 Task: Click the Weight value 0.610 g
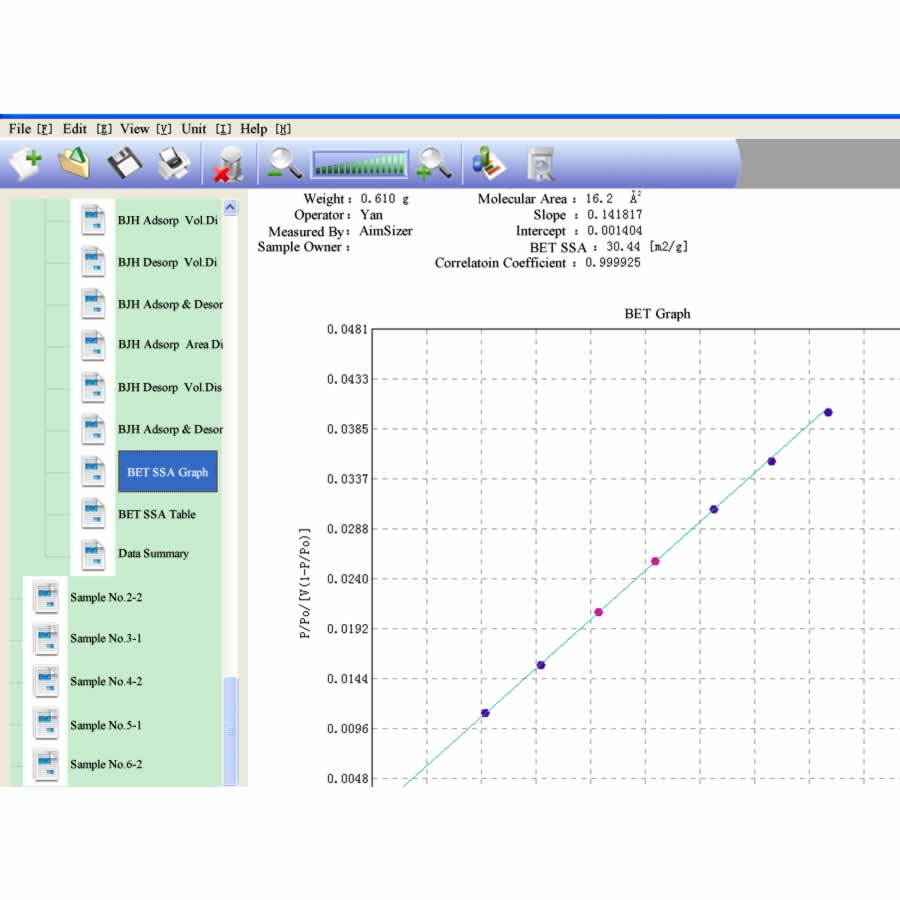click(x=385, y=199)
